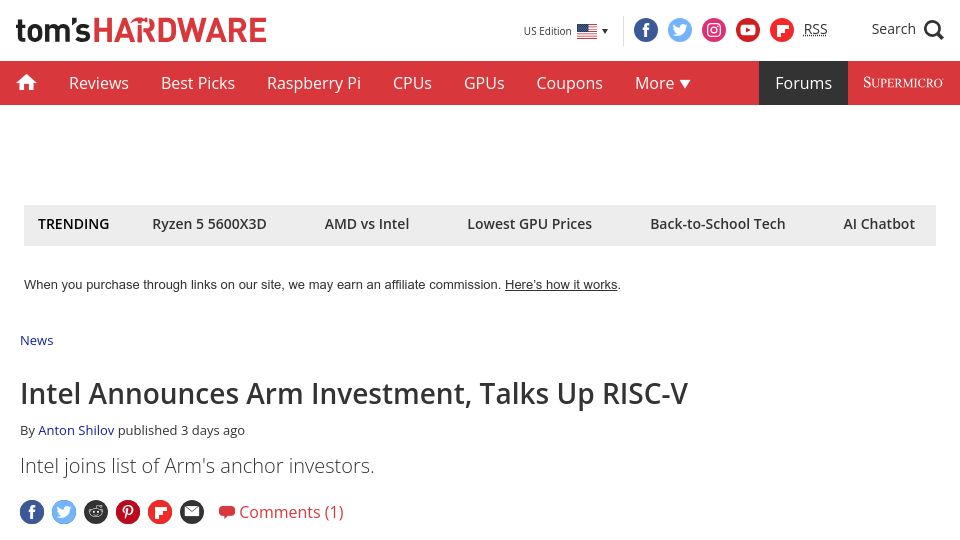Open Best Picks in navigation
Image resolution: width=960 pixels, height=540 pixels.
coord(198,83)
